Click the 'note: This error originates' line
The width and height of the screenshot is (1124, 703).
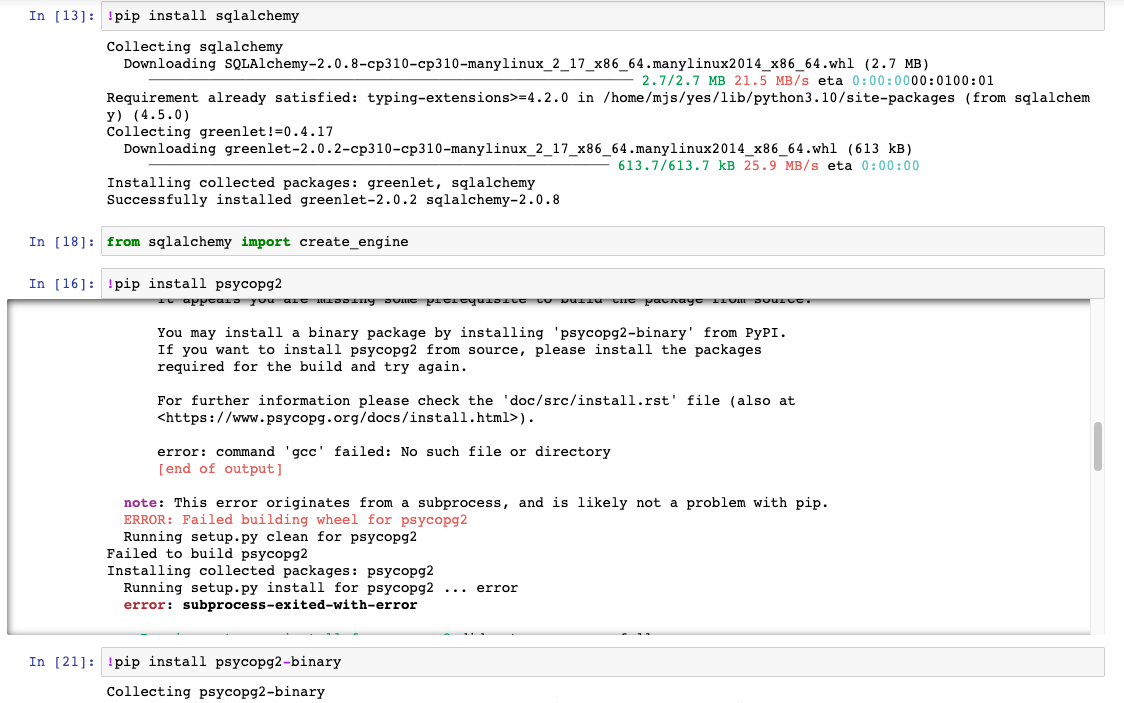click(x=476, y=502)
